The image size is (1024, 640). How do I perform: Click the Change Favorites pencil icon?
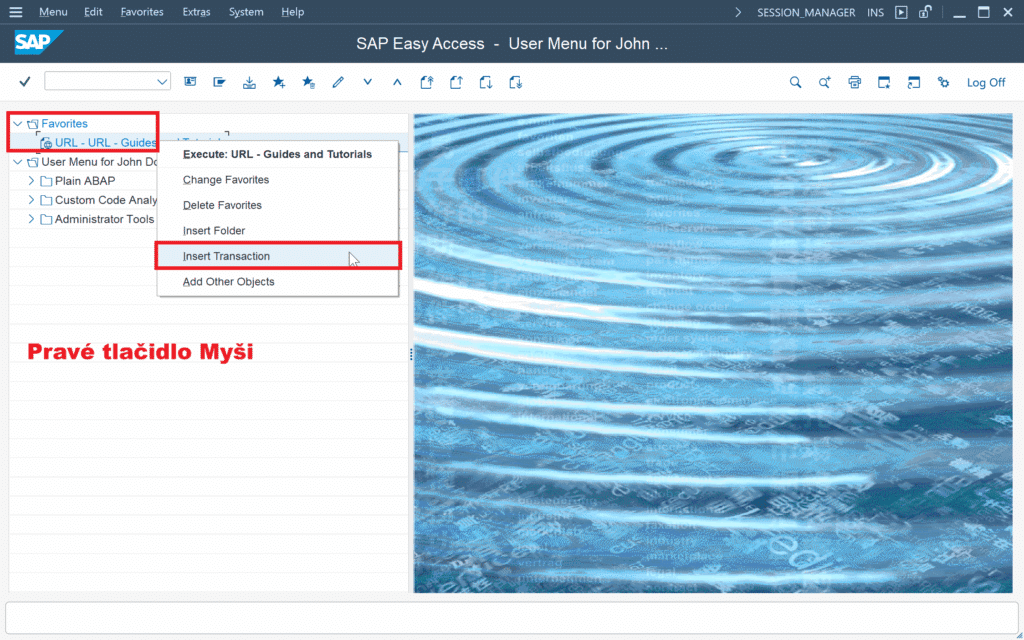coord(338,82)
